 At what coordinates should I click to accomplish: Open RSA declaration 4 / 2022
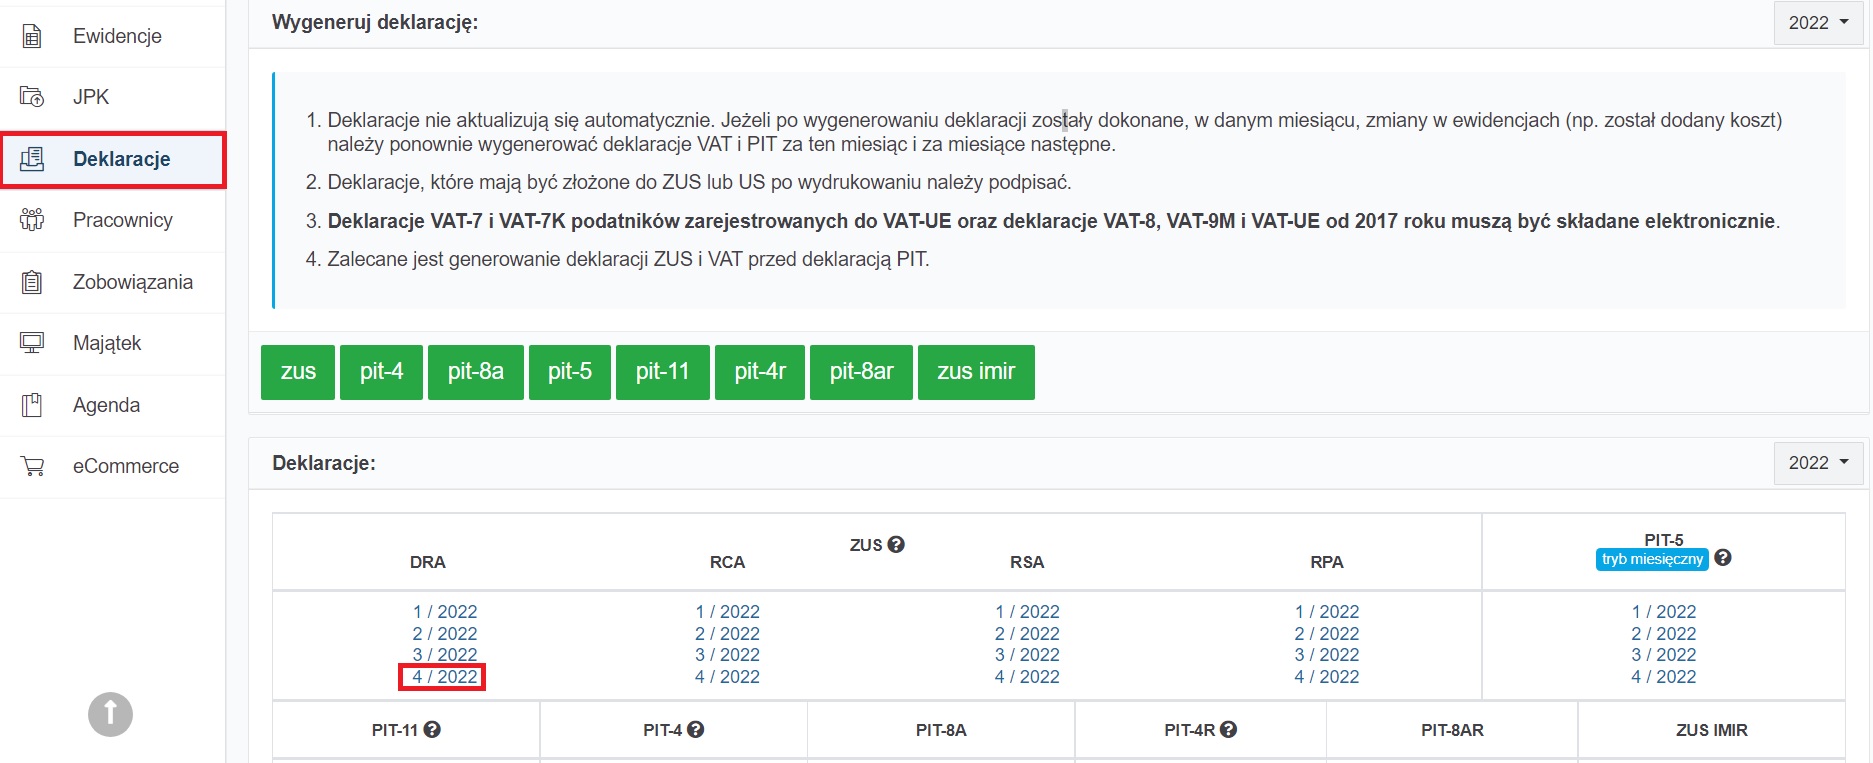pos(1027,677)
